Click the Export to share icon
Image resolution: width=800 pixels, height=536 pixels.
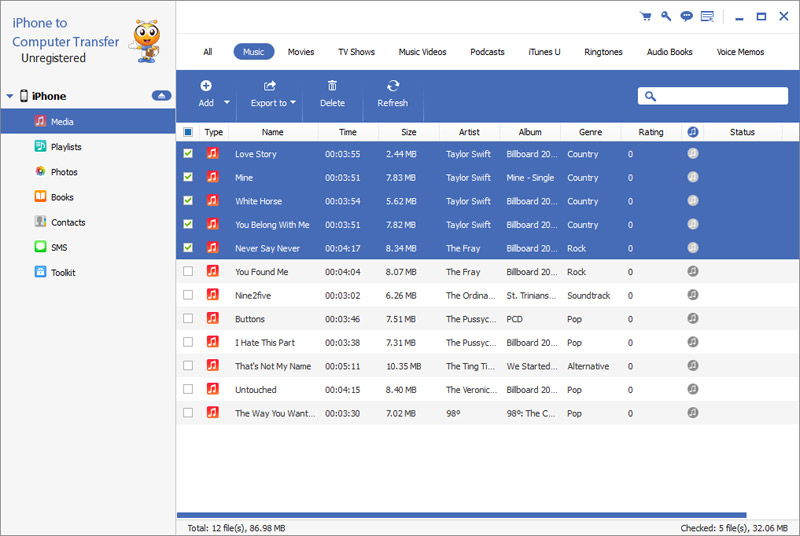tap(269, 86)
